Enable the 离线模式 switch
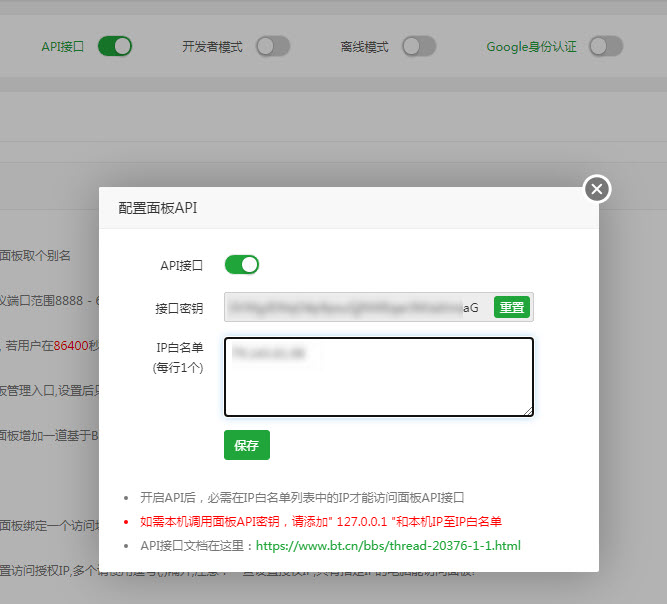This screenshot has width=667, height=604. coord(419,46)
